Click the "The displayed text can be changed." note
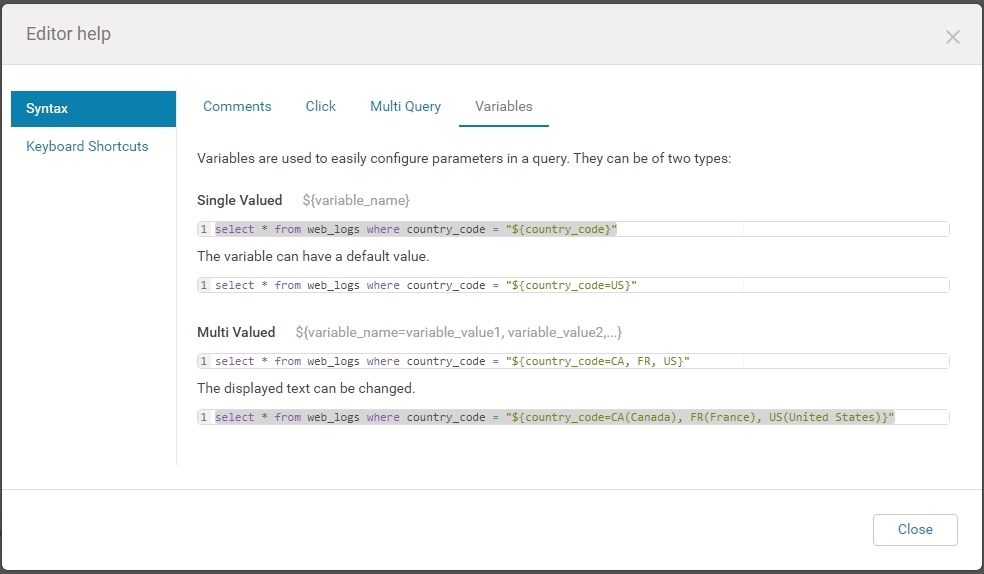Viewport: 984px width, 574px height. point(306,388)
